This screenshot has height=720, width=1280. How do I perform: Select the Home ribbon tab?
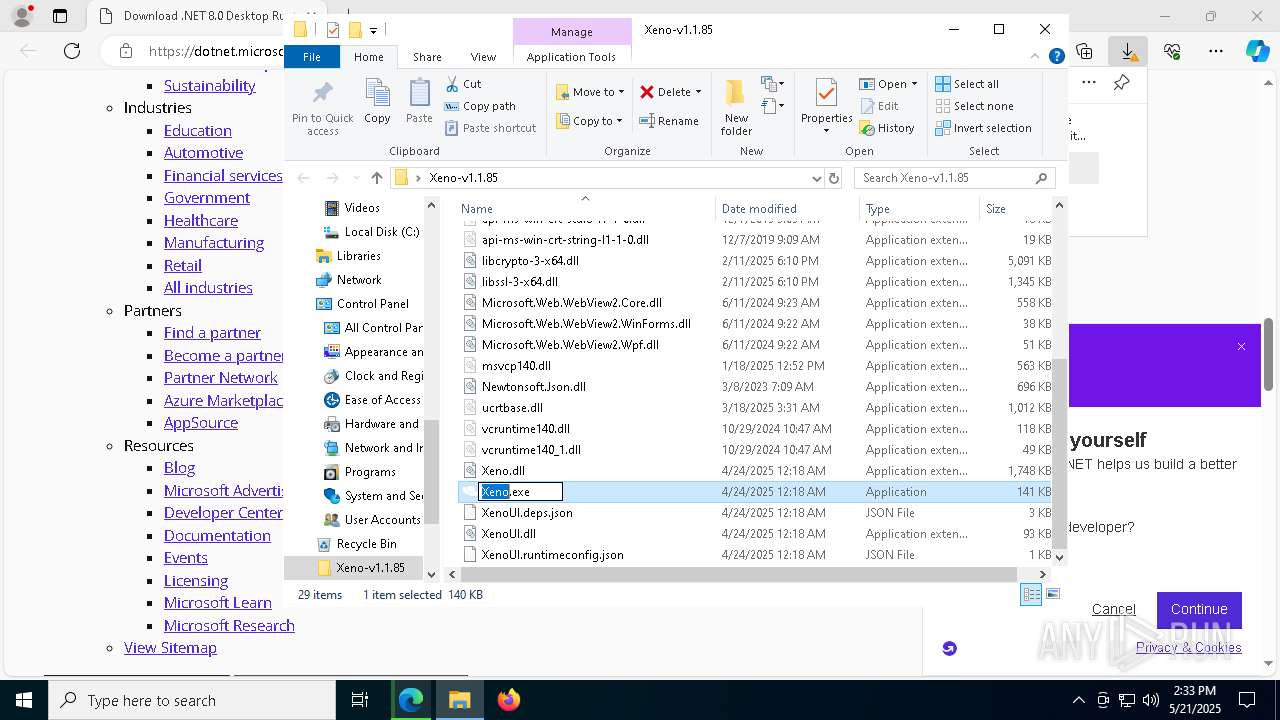tap(368, 57)
